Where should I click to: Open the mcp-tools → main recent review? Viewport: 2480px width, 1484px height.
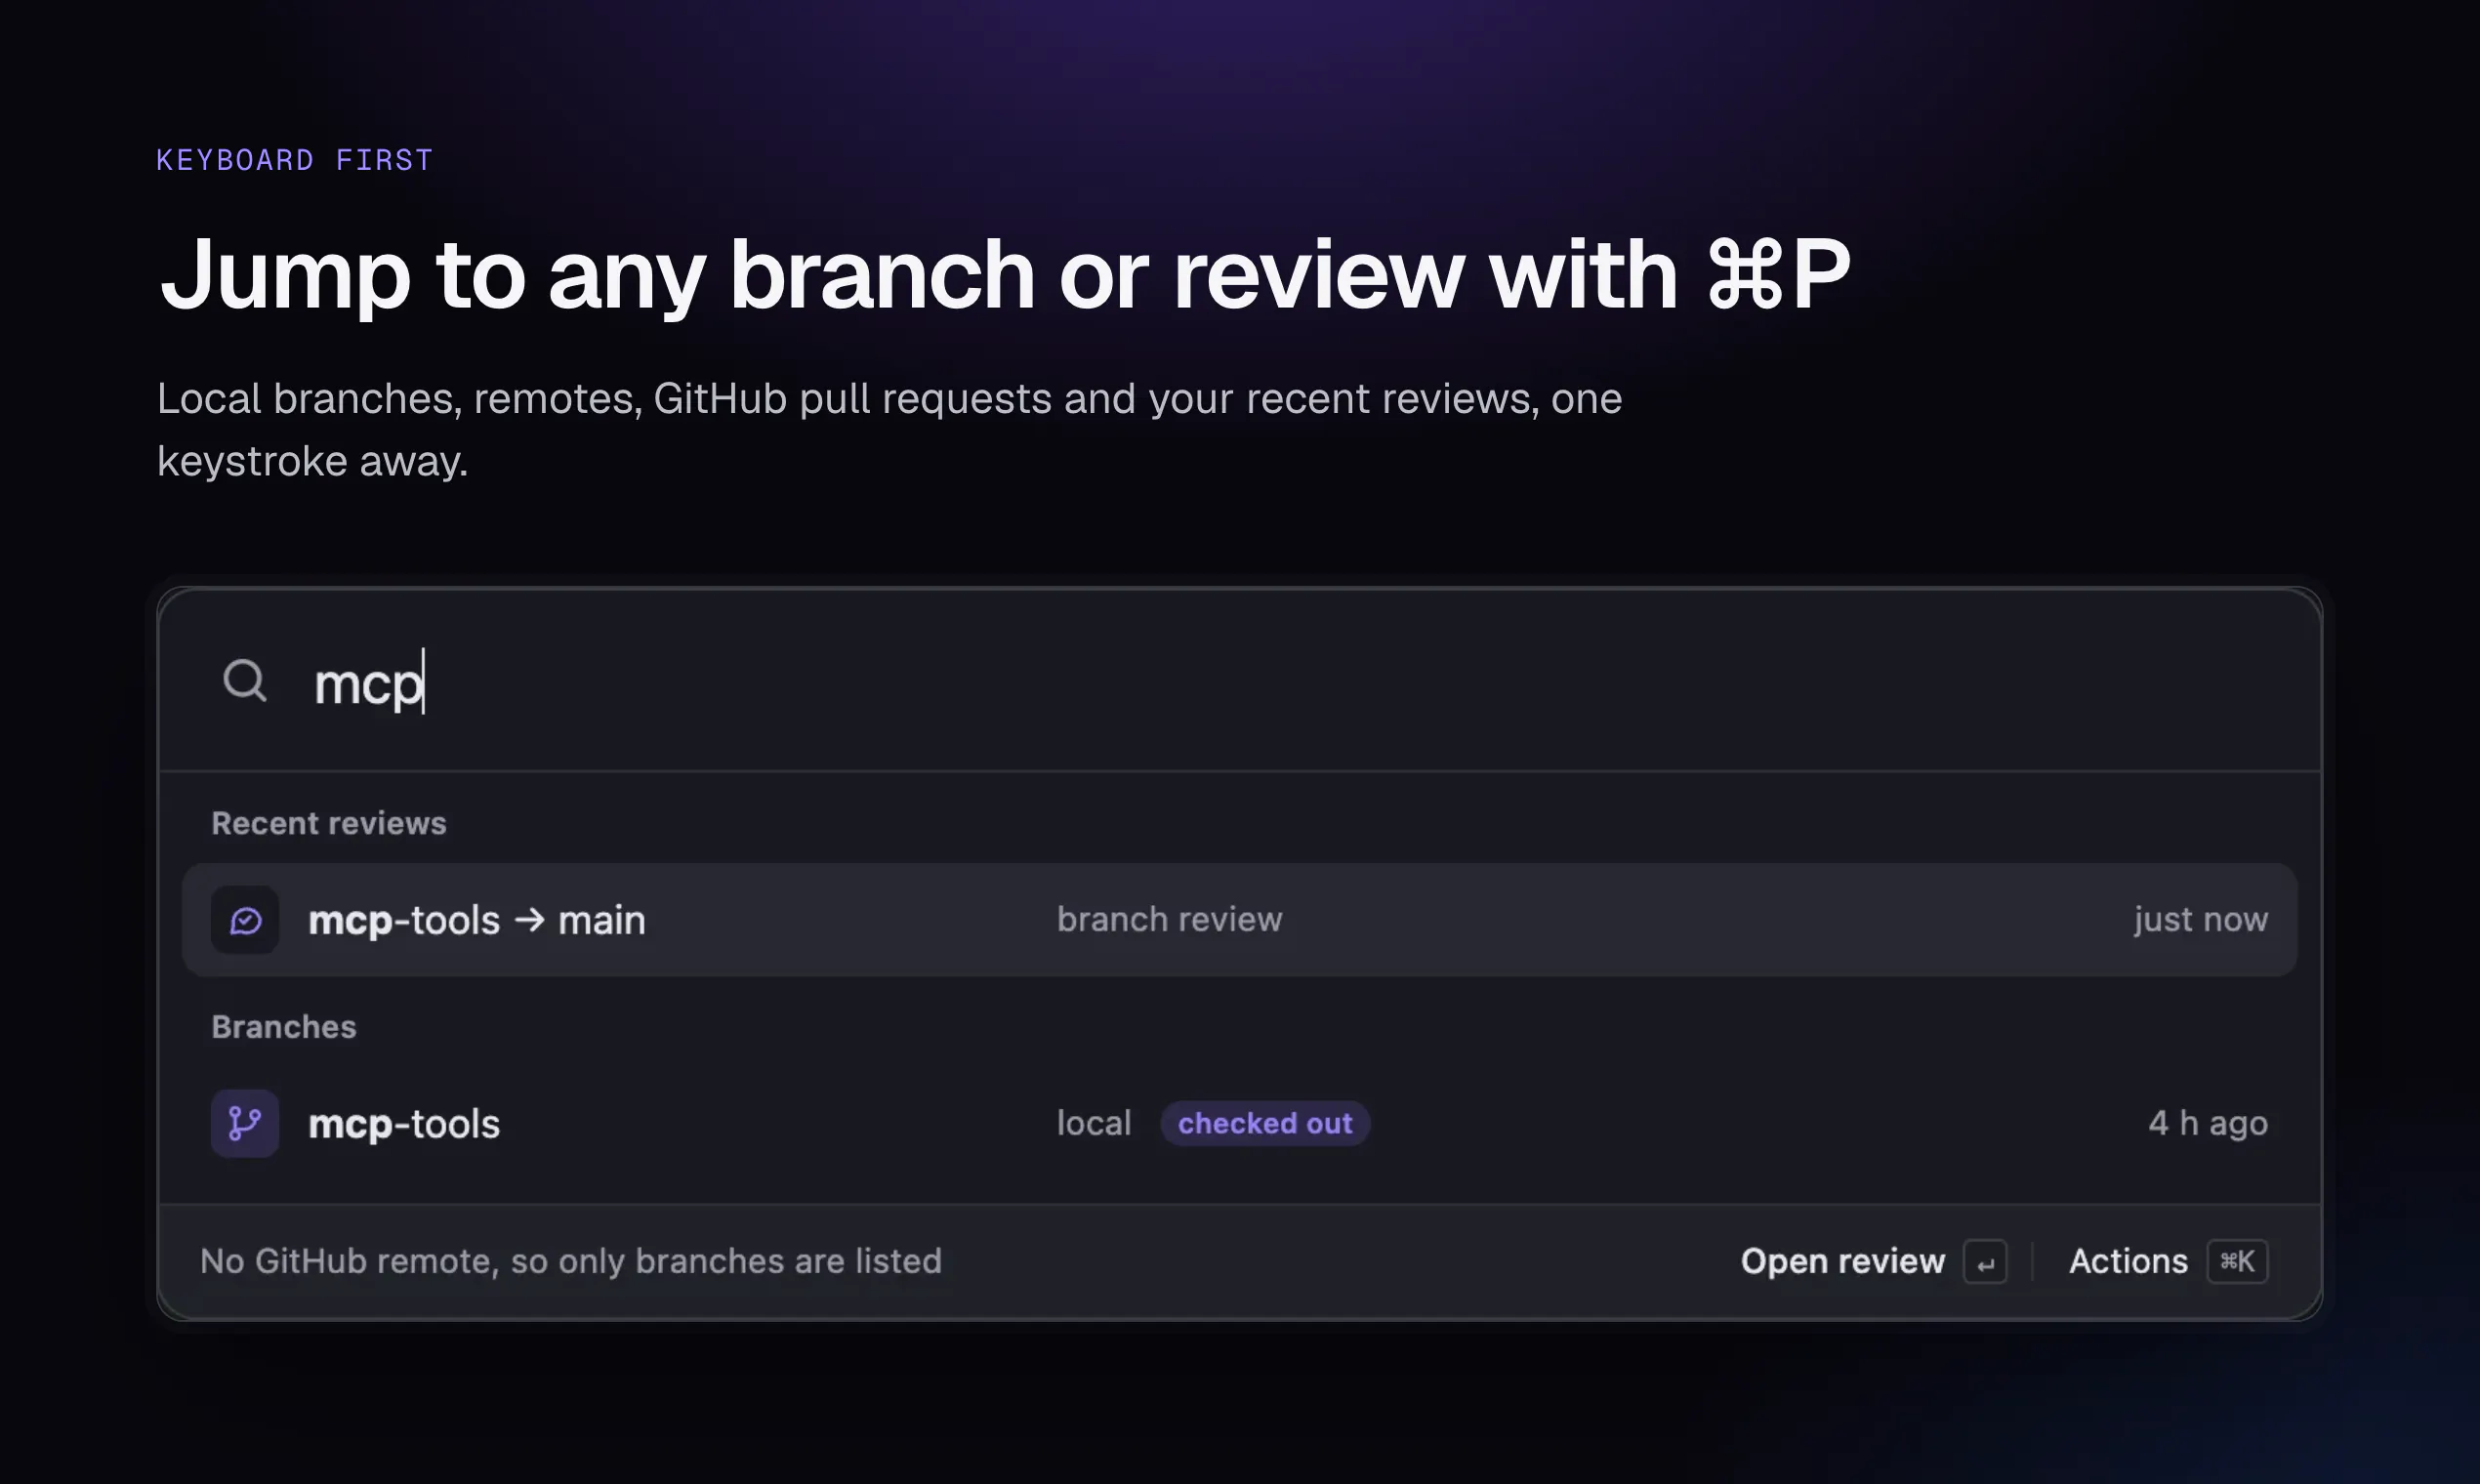1240,920
